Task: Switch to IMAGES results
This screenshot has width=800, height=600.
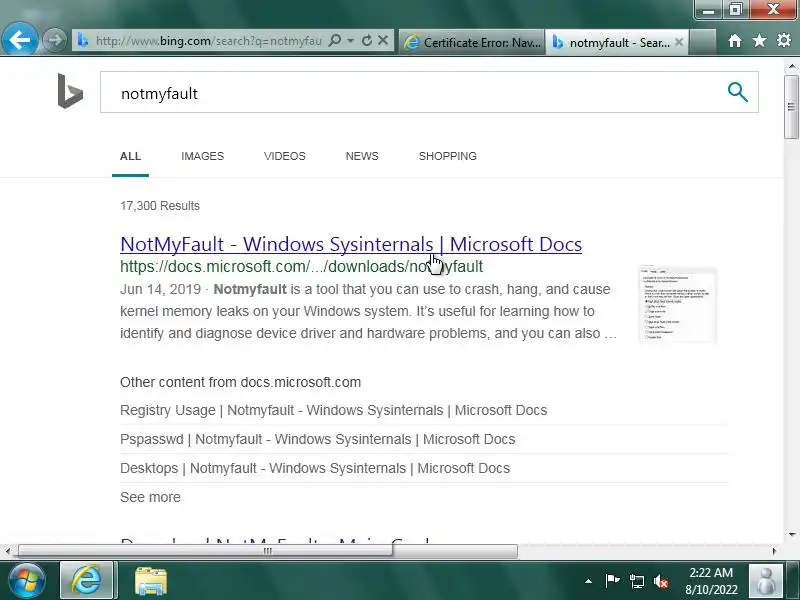Action: [203, 156]
